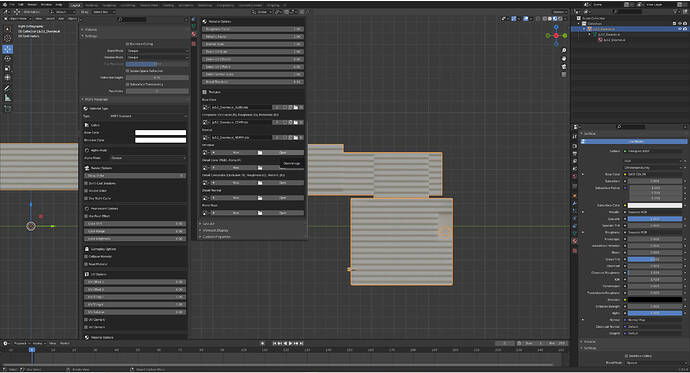Switch perspective/orthographic with grid icon

pyautogui.click(x=564, y=75)
